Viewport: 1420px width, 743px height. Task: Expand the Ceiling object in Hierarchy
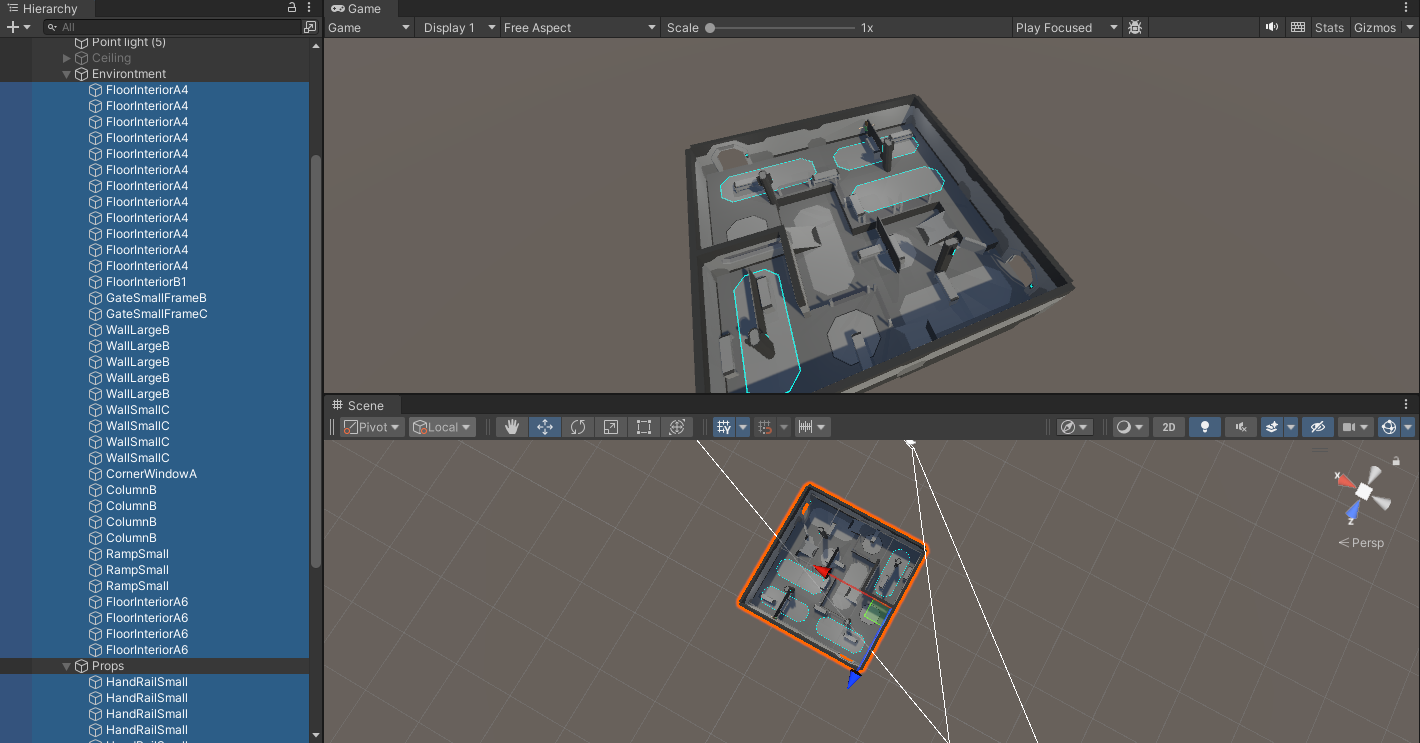click(67, 58)
